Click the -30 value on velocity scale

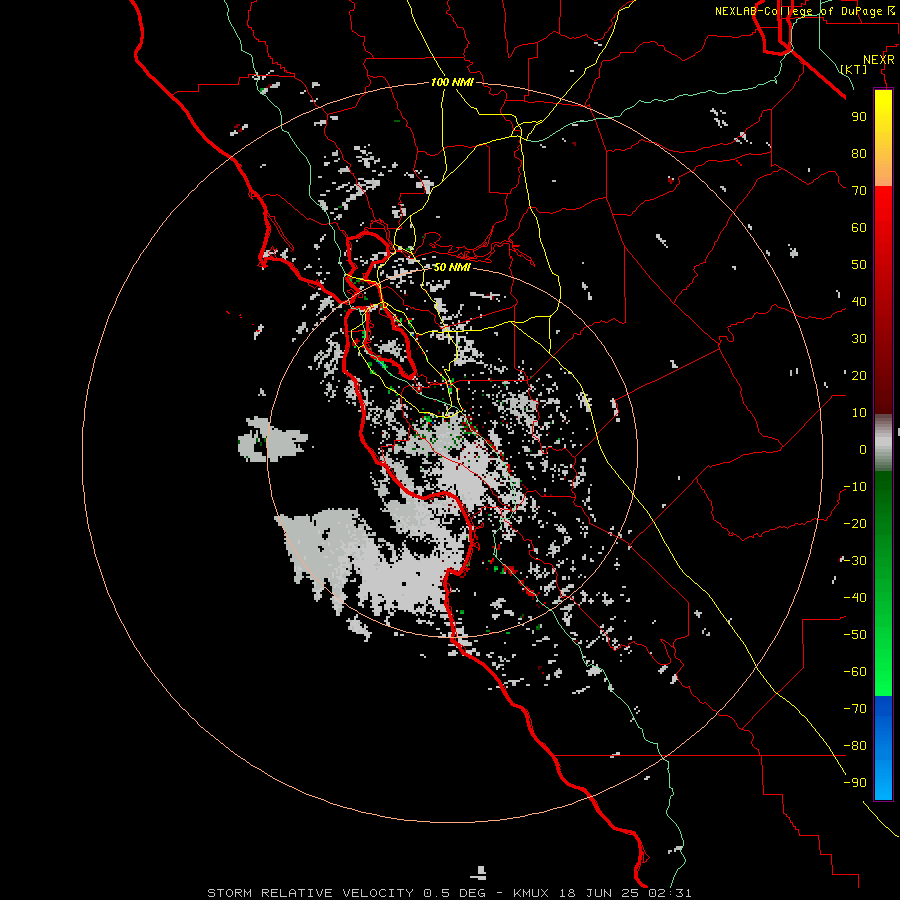click(855, 561)
